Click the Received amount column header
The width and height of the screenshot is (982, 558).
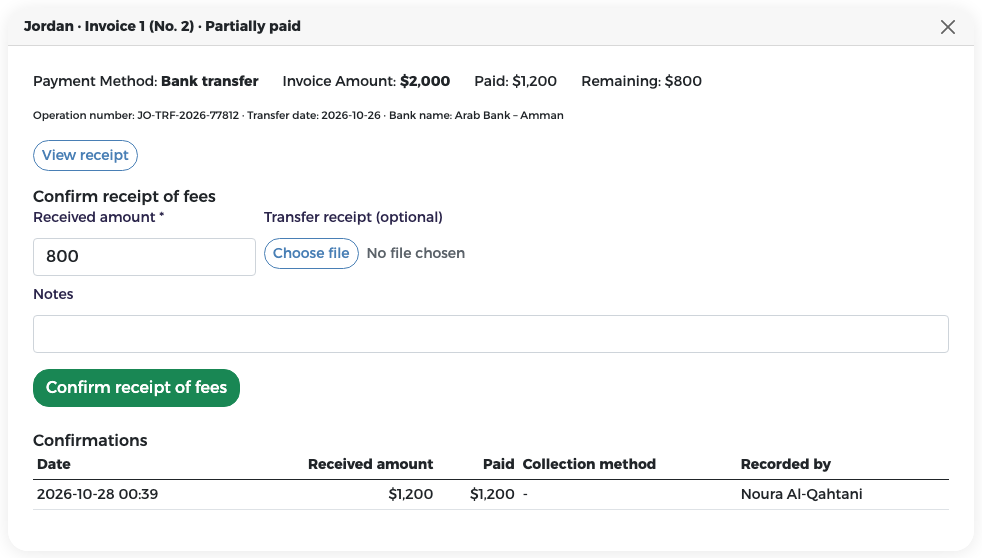[x=370, y=464]
